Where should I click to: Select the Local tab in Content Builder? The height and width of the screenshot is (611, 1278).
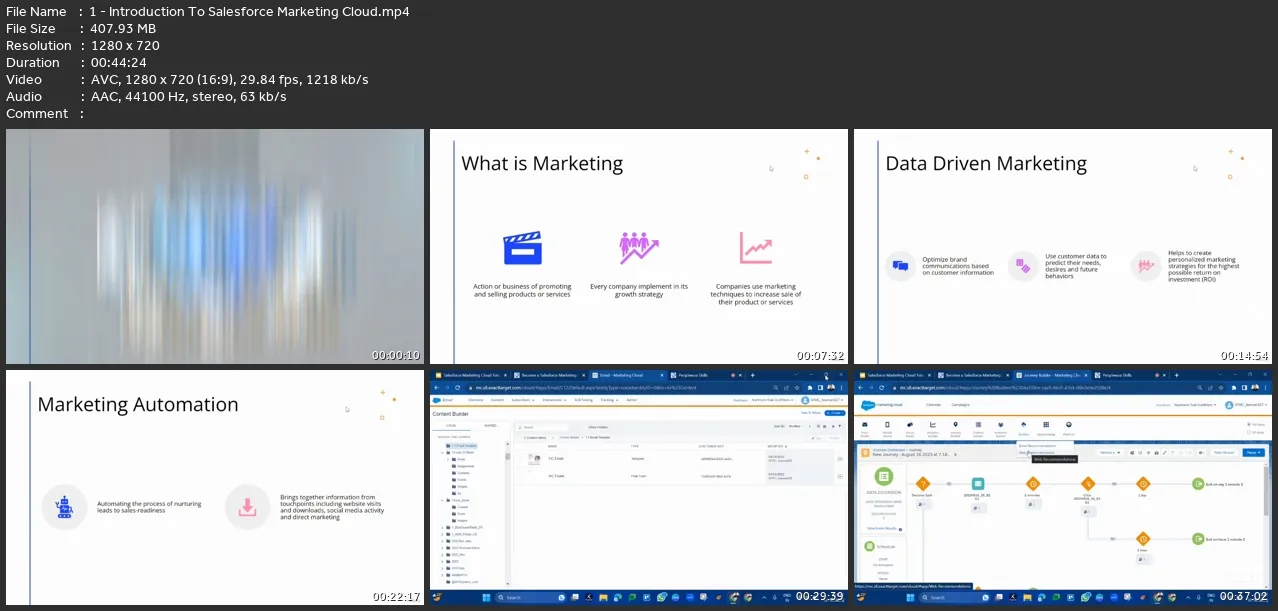[x=451, y=426]
